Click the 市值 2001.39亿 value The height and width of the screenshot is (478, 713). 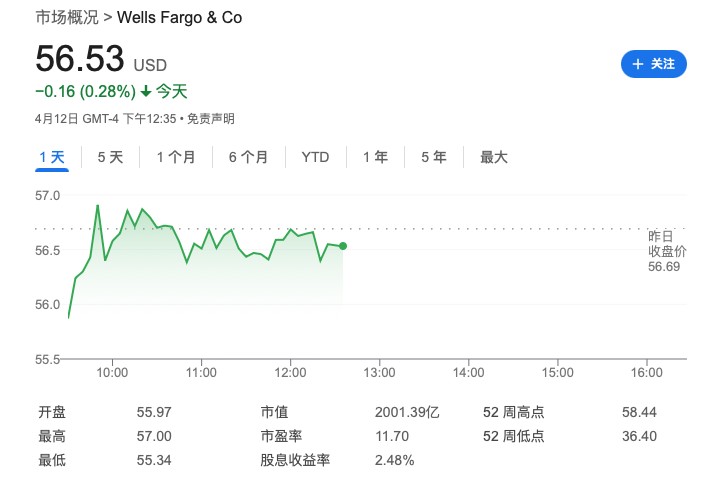[407, 412]
